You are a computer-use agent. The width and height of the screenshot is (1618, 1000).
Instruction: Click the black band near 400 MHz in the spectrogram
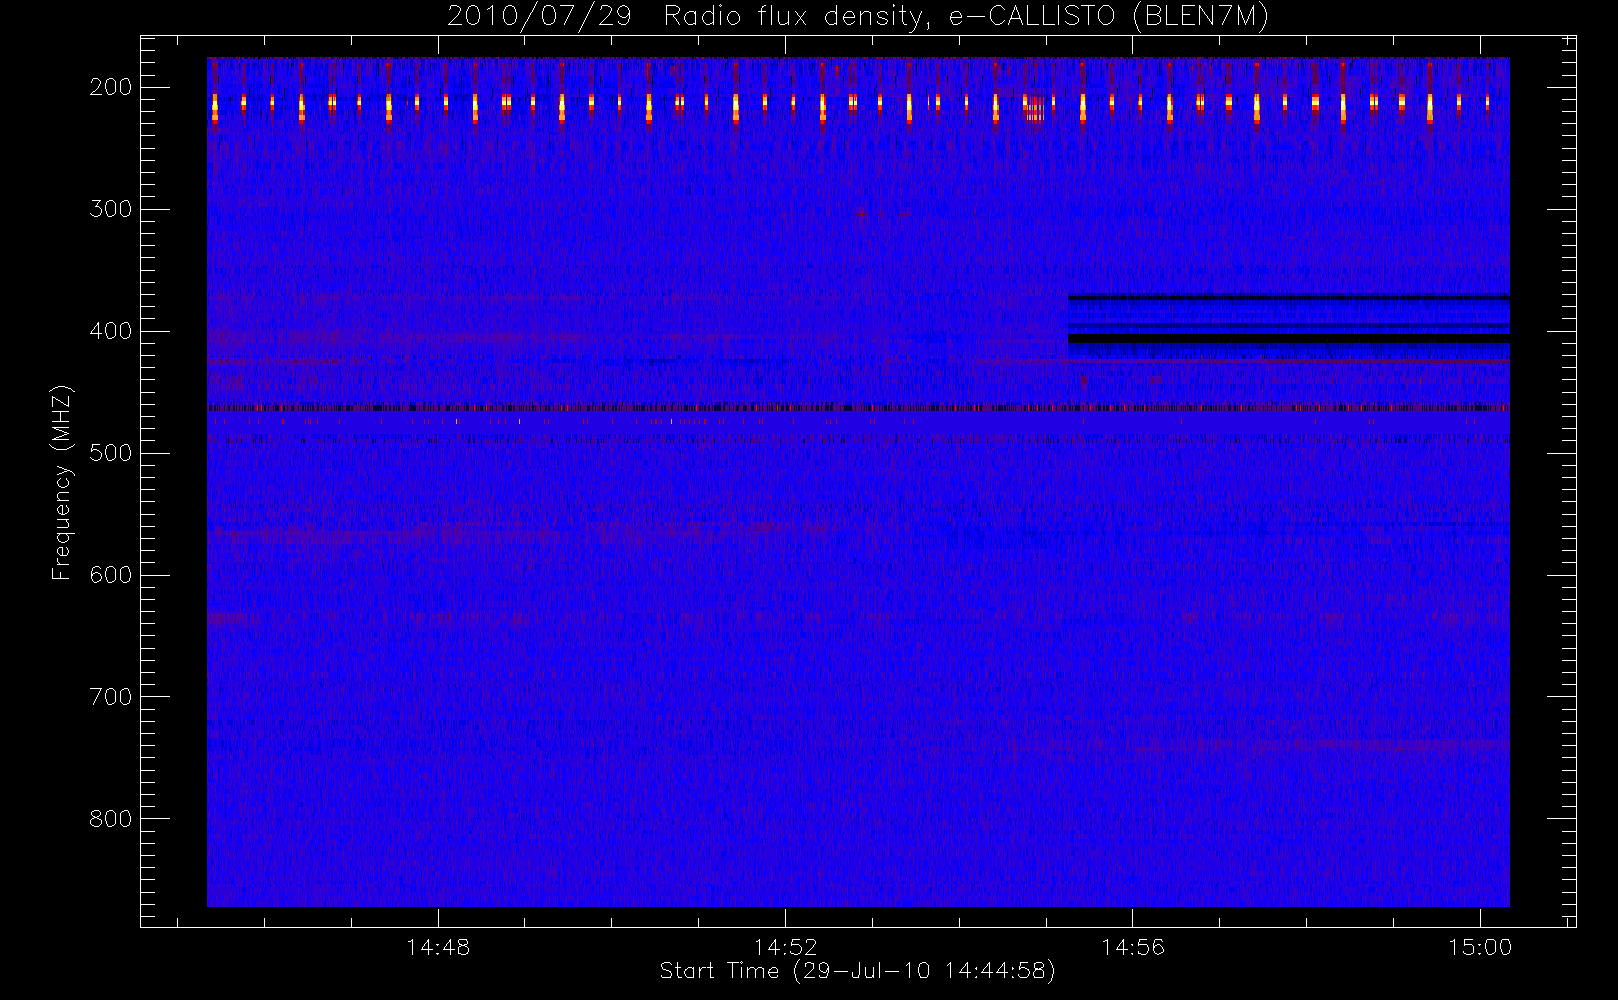click(1288, 339)
